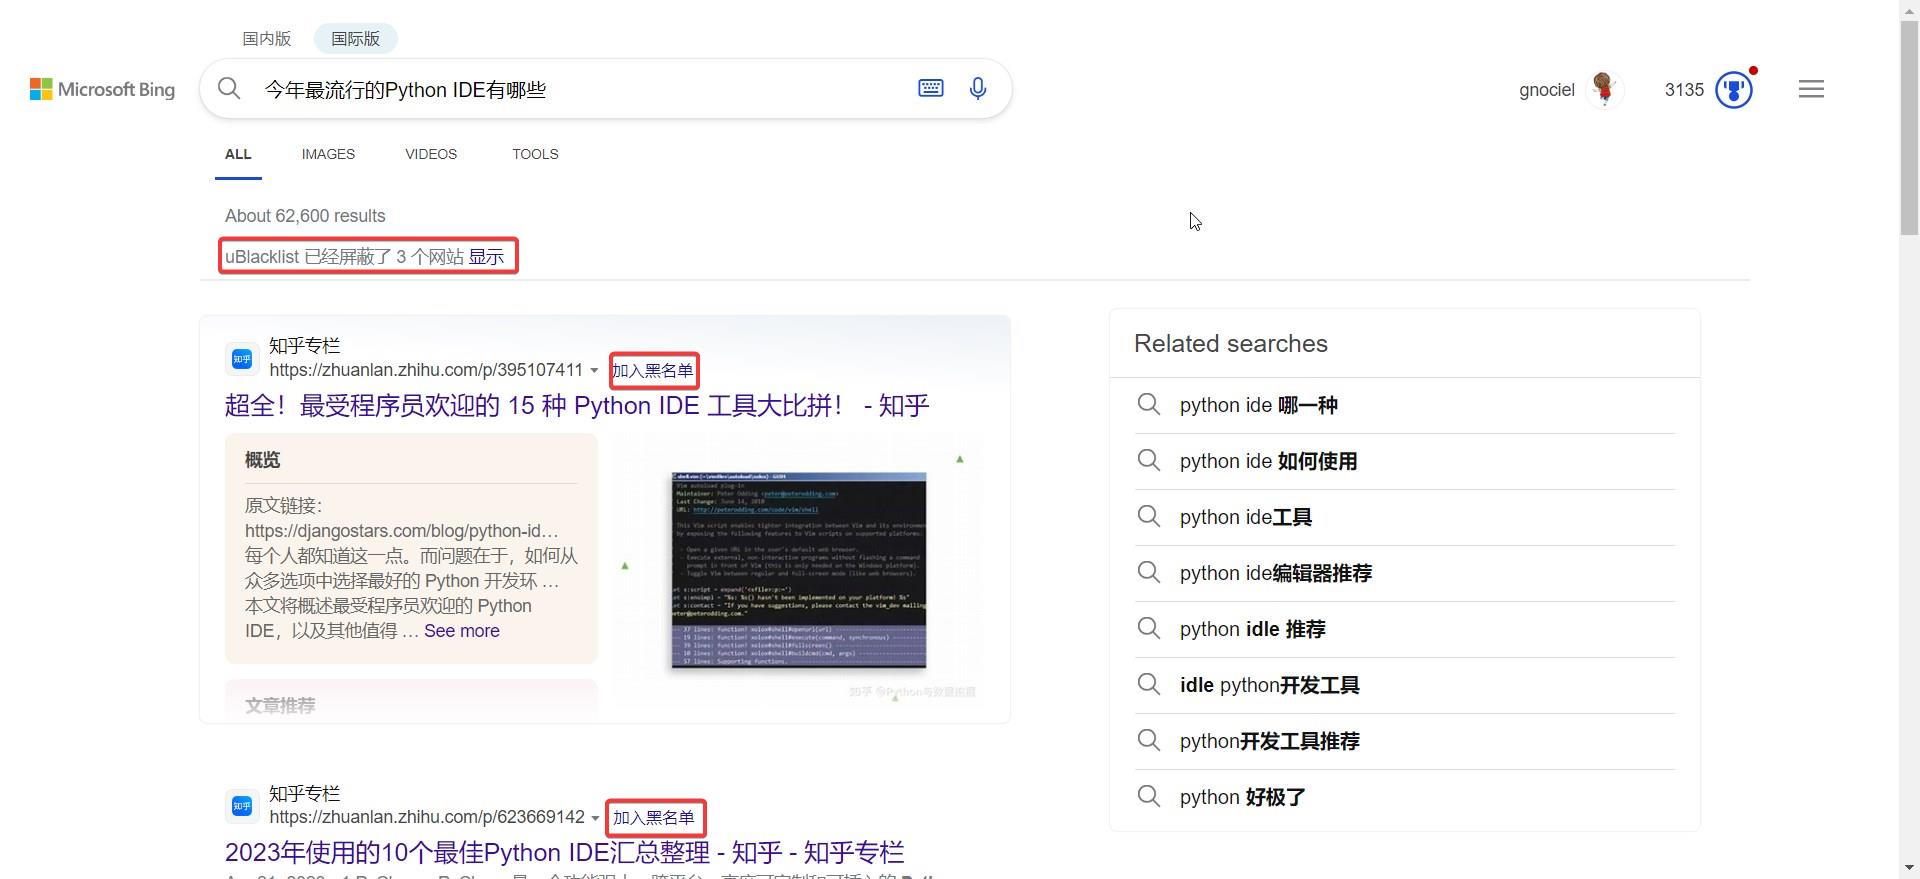
Task: Click See more in the 概览 card
Action: pyautogui.click(x=461, y=630)
